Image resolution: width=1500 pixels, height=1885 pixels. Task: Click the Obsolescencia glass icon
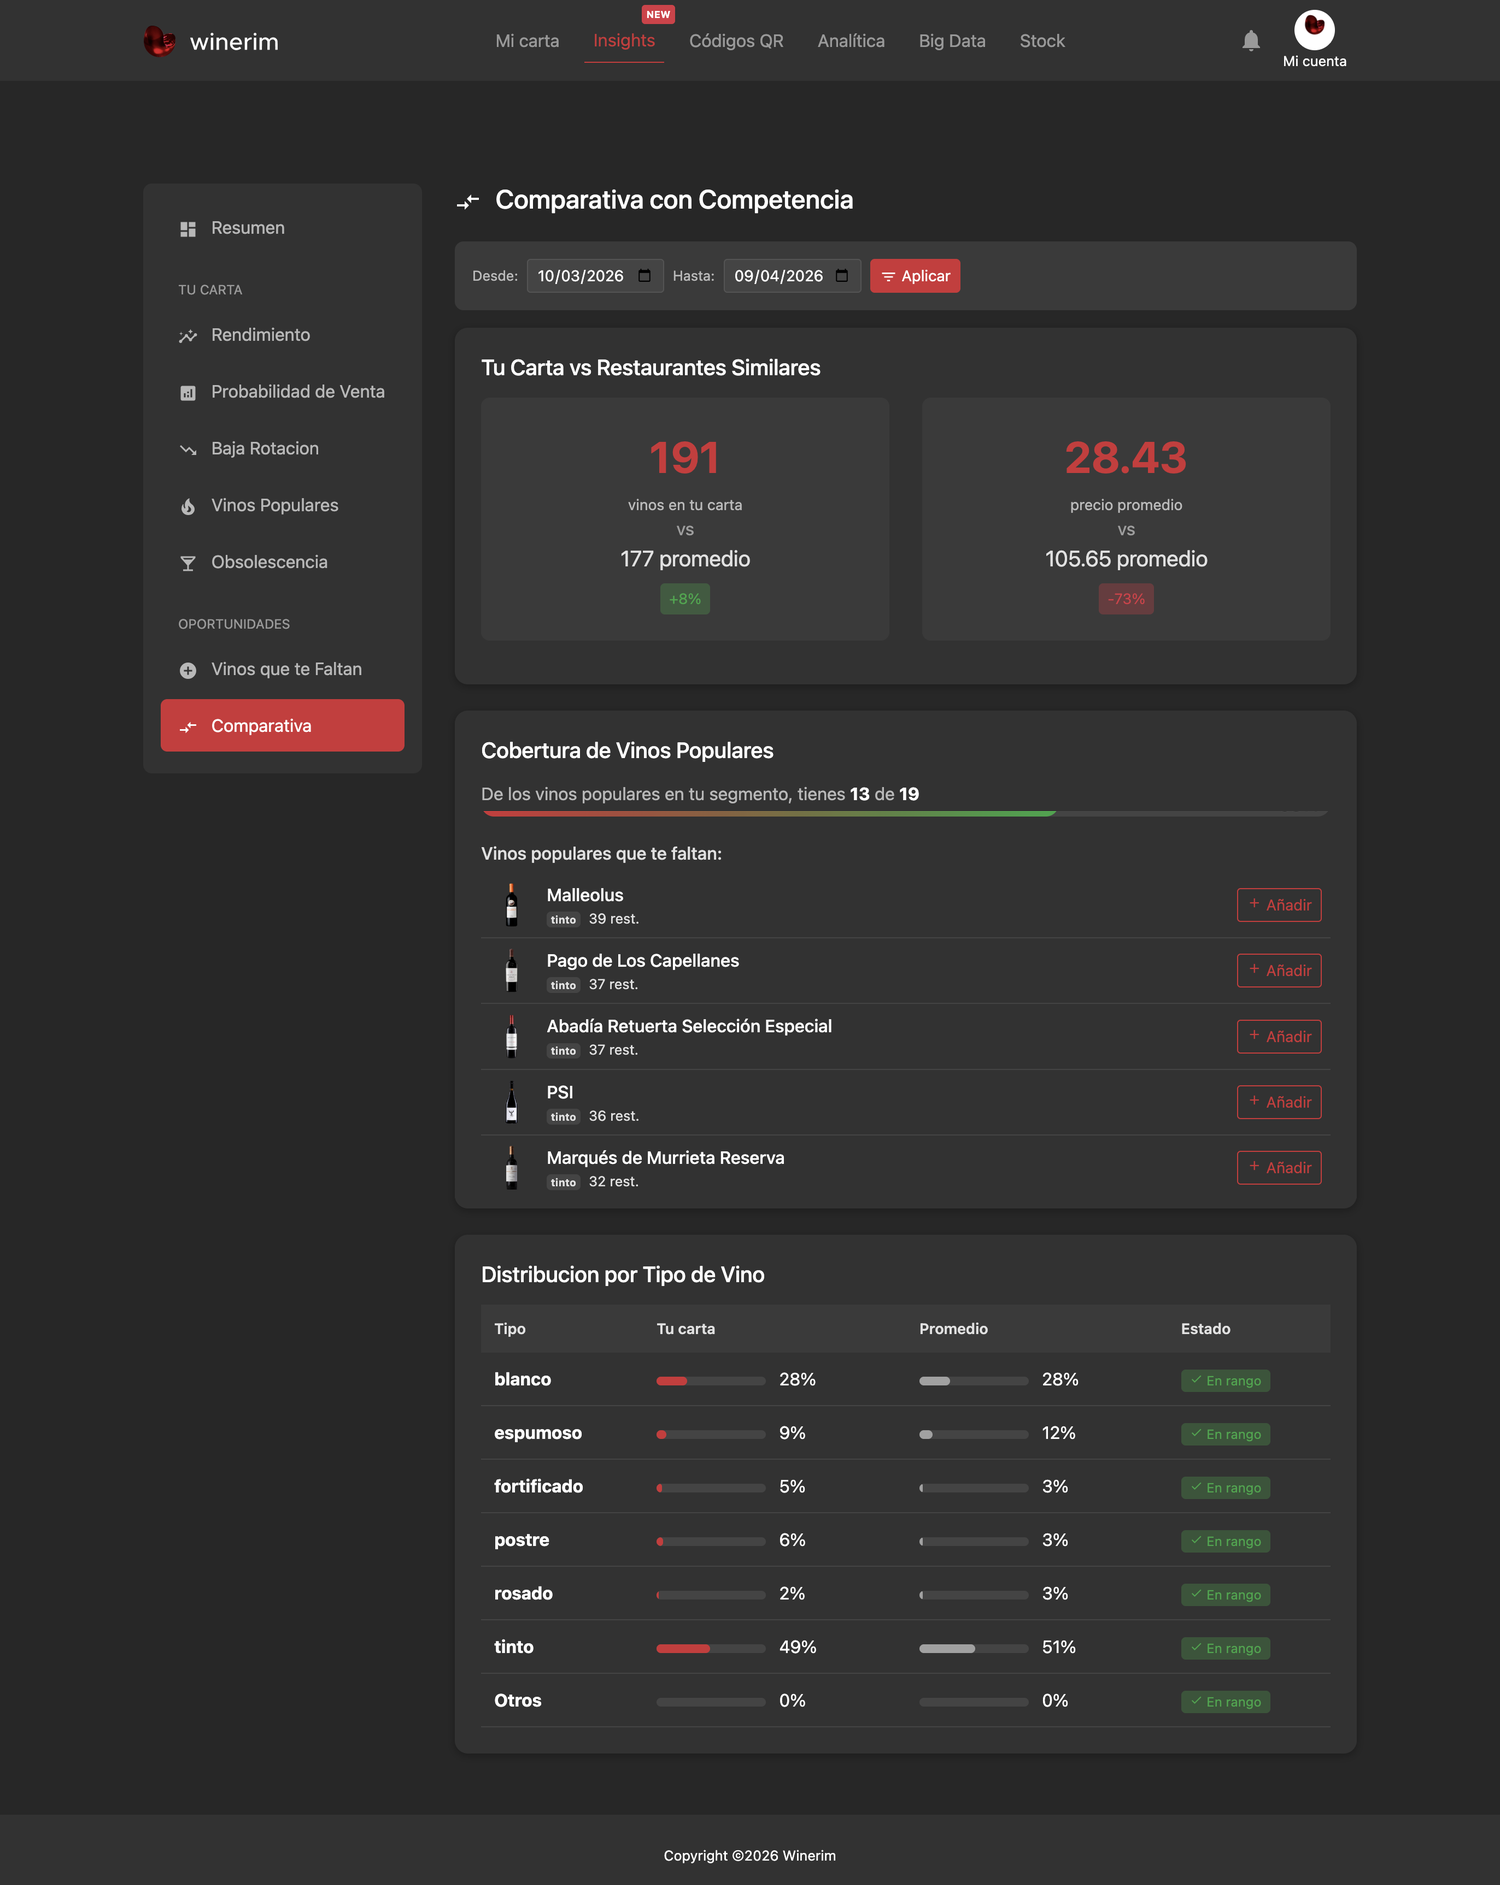[188, 564]
